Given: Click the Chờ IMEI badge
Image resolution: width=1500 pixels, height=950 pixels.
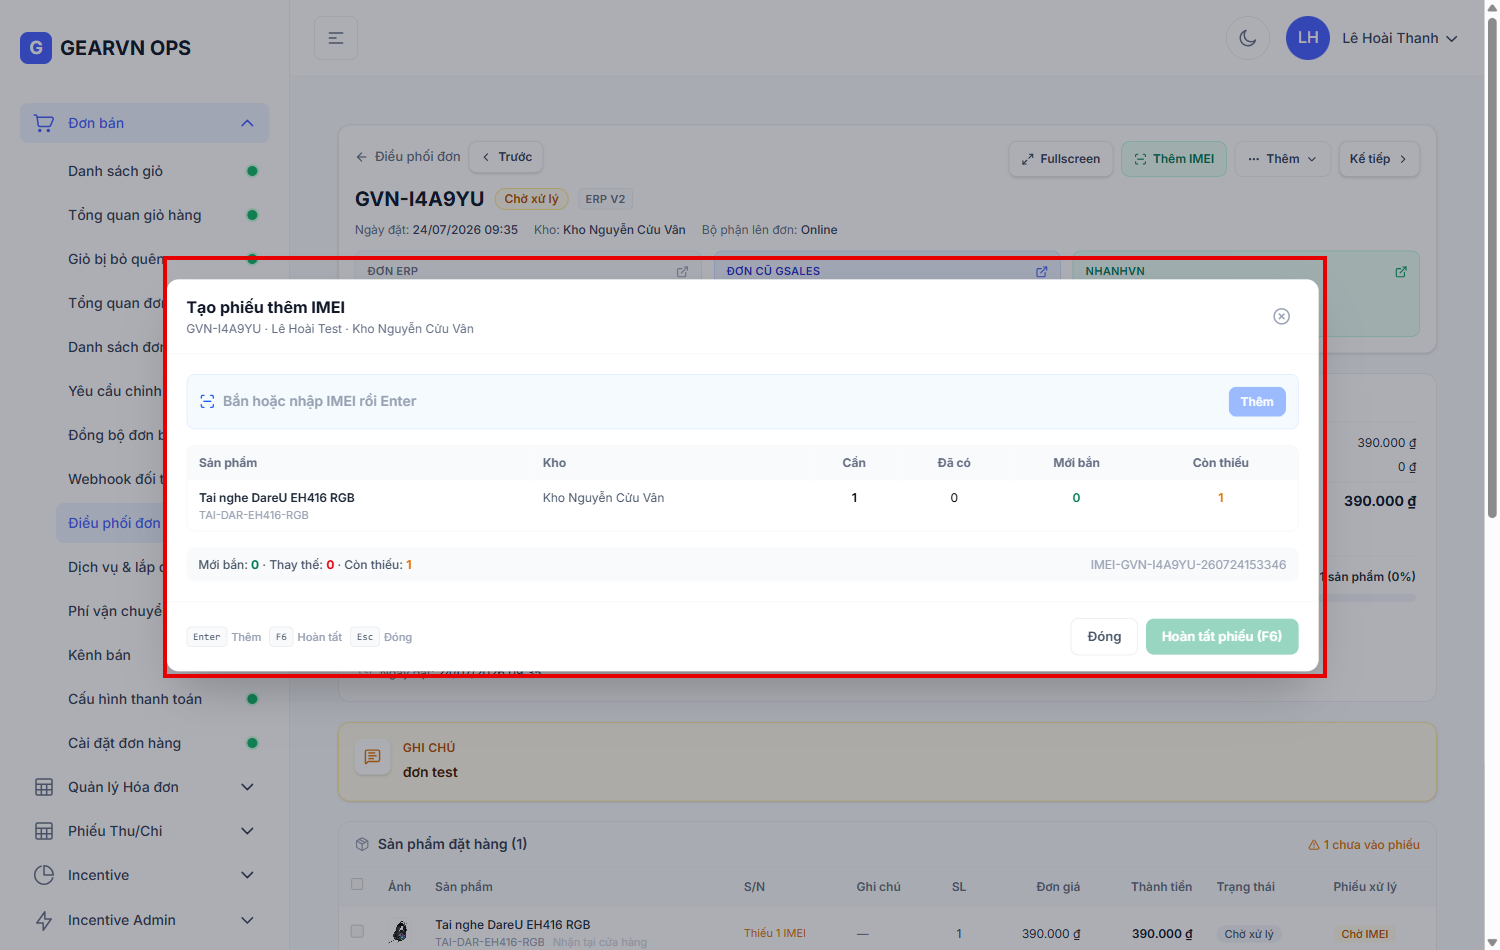Looking at the screenshot, I should (x=1365, y=934).
